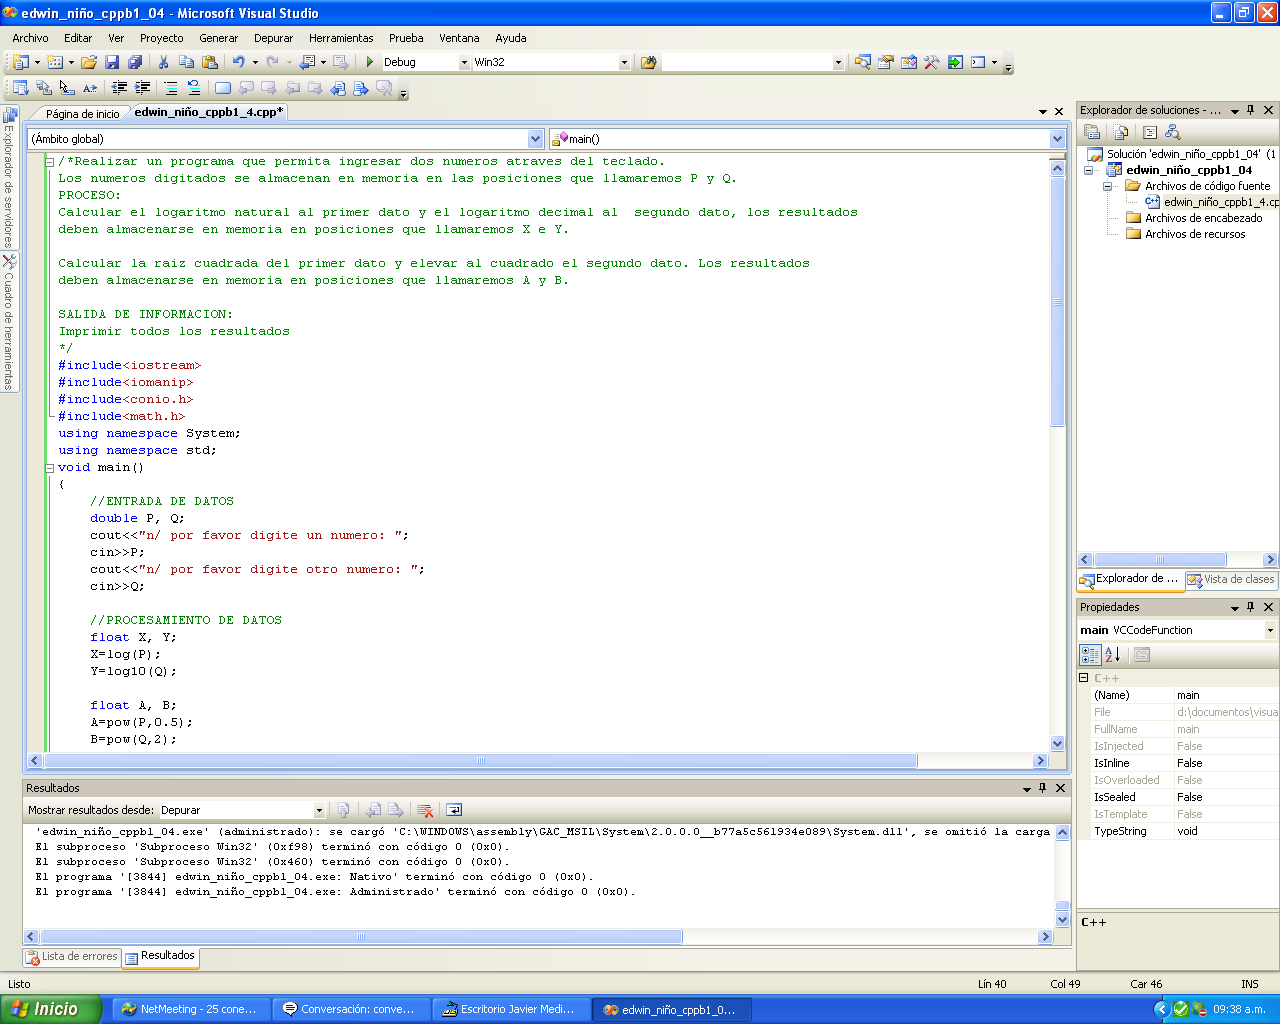Click the Vista de clases search icon
1280x1024 pixels.
point(1173,131)
